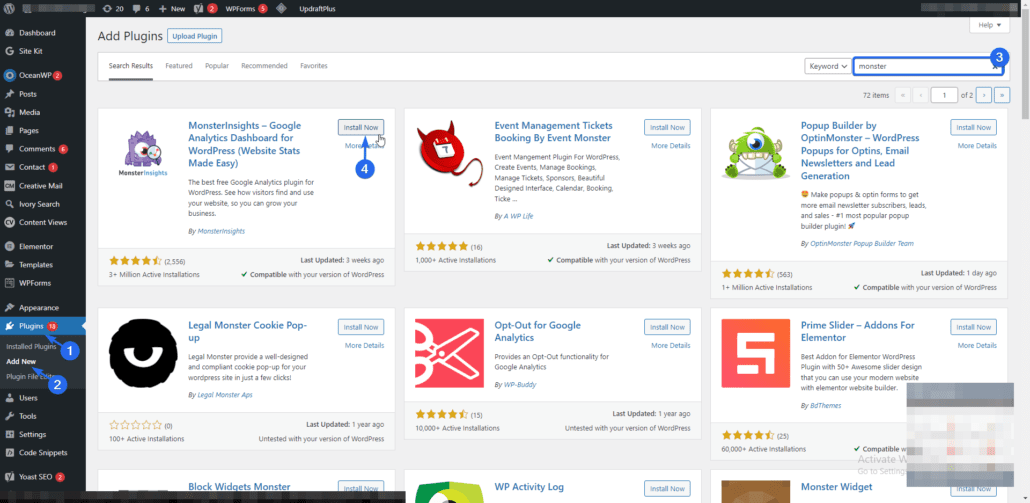View More Details for Event Monster plugin
This screenshot has width=1030, height=503.
[671, 146]
